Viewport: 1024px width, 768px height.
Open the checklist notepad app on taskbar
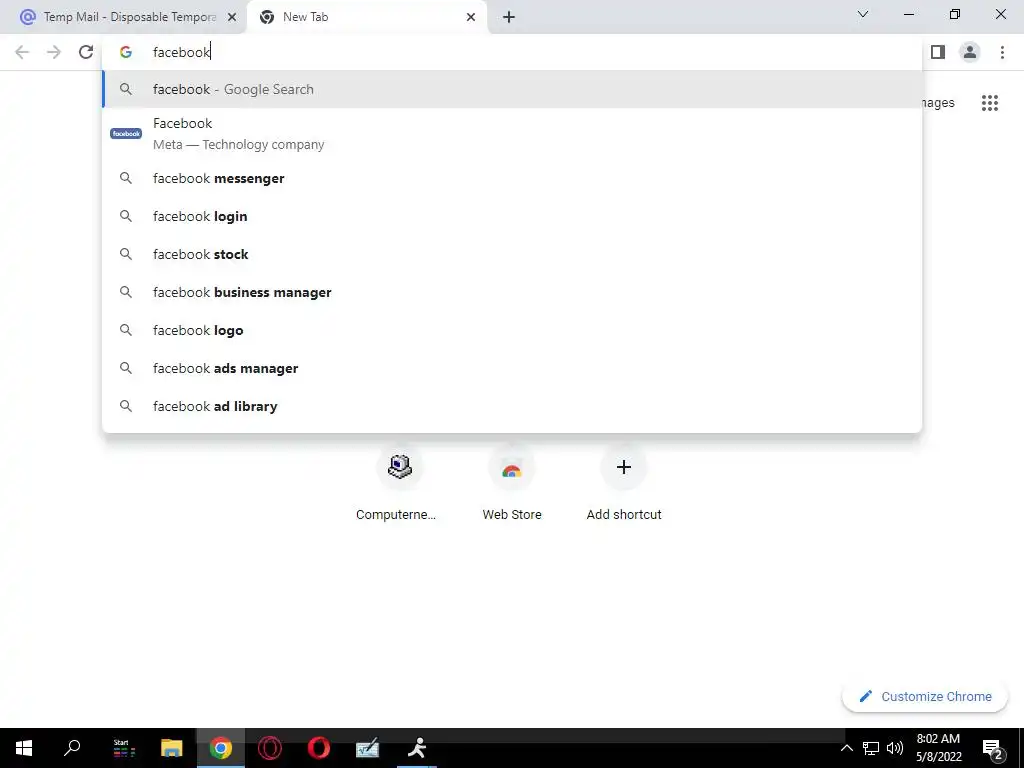tap(368, 748)
